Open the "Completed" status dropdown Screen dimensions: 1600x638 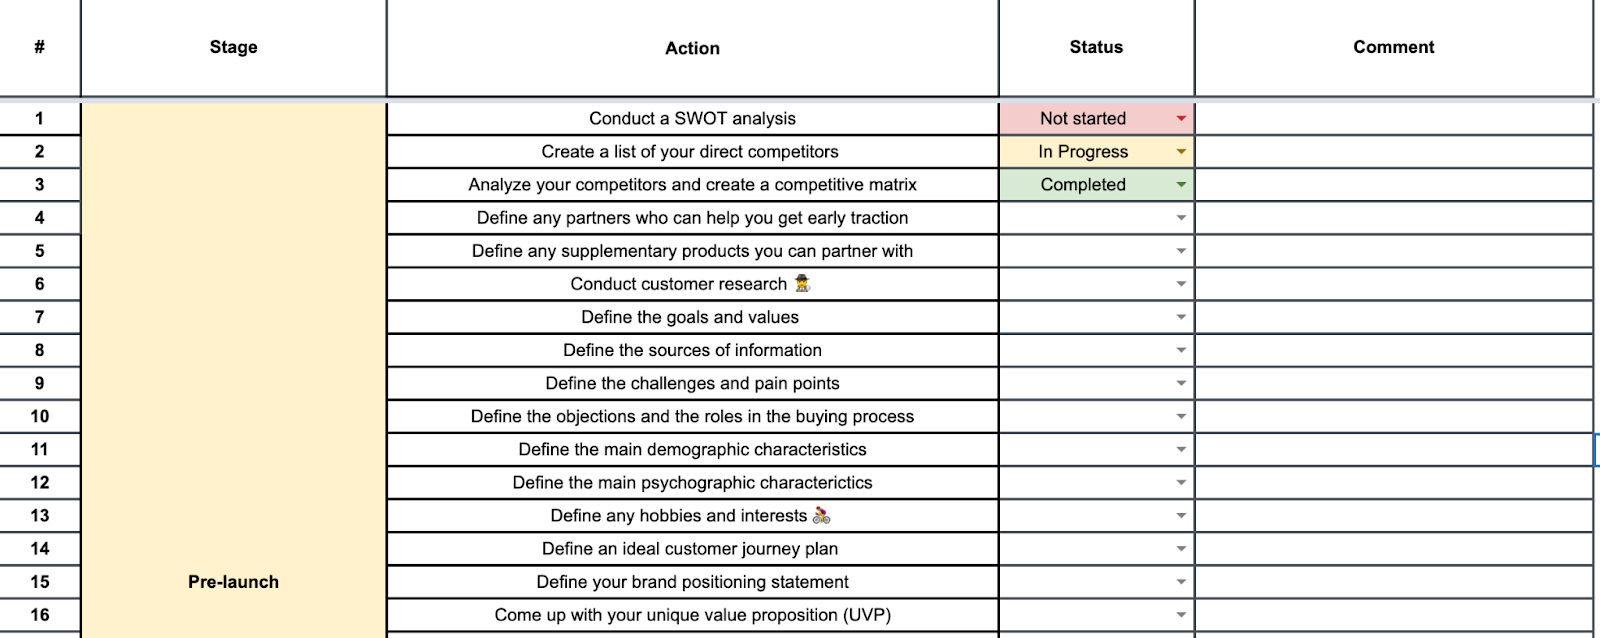coord(1181,184)
